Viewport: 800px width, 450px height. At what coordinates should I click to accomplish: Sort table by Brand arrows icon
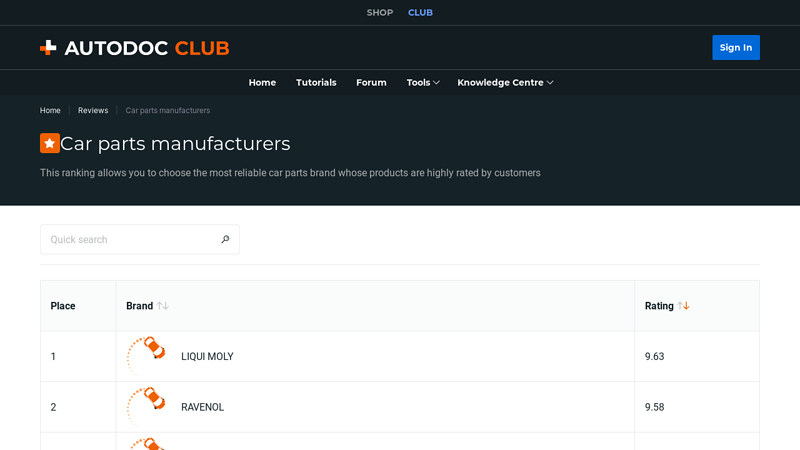[163, 306]
